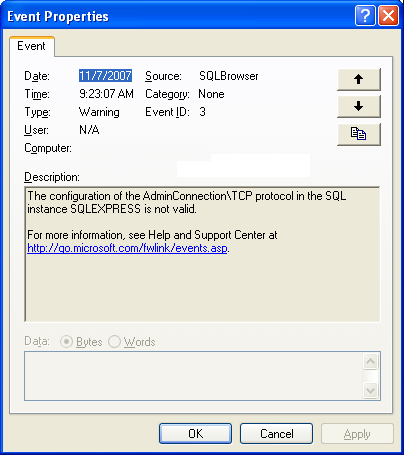Click the OK button
Image resolution: width=404 pixels, height=455 pixels.
pyautogui.click(x=195, y=434)
